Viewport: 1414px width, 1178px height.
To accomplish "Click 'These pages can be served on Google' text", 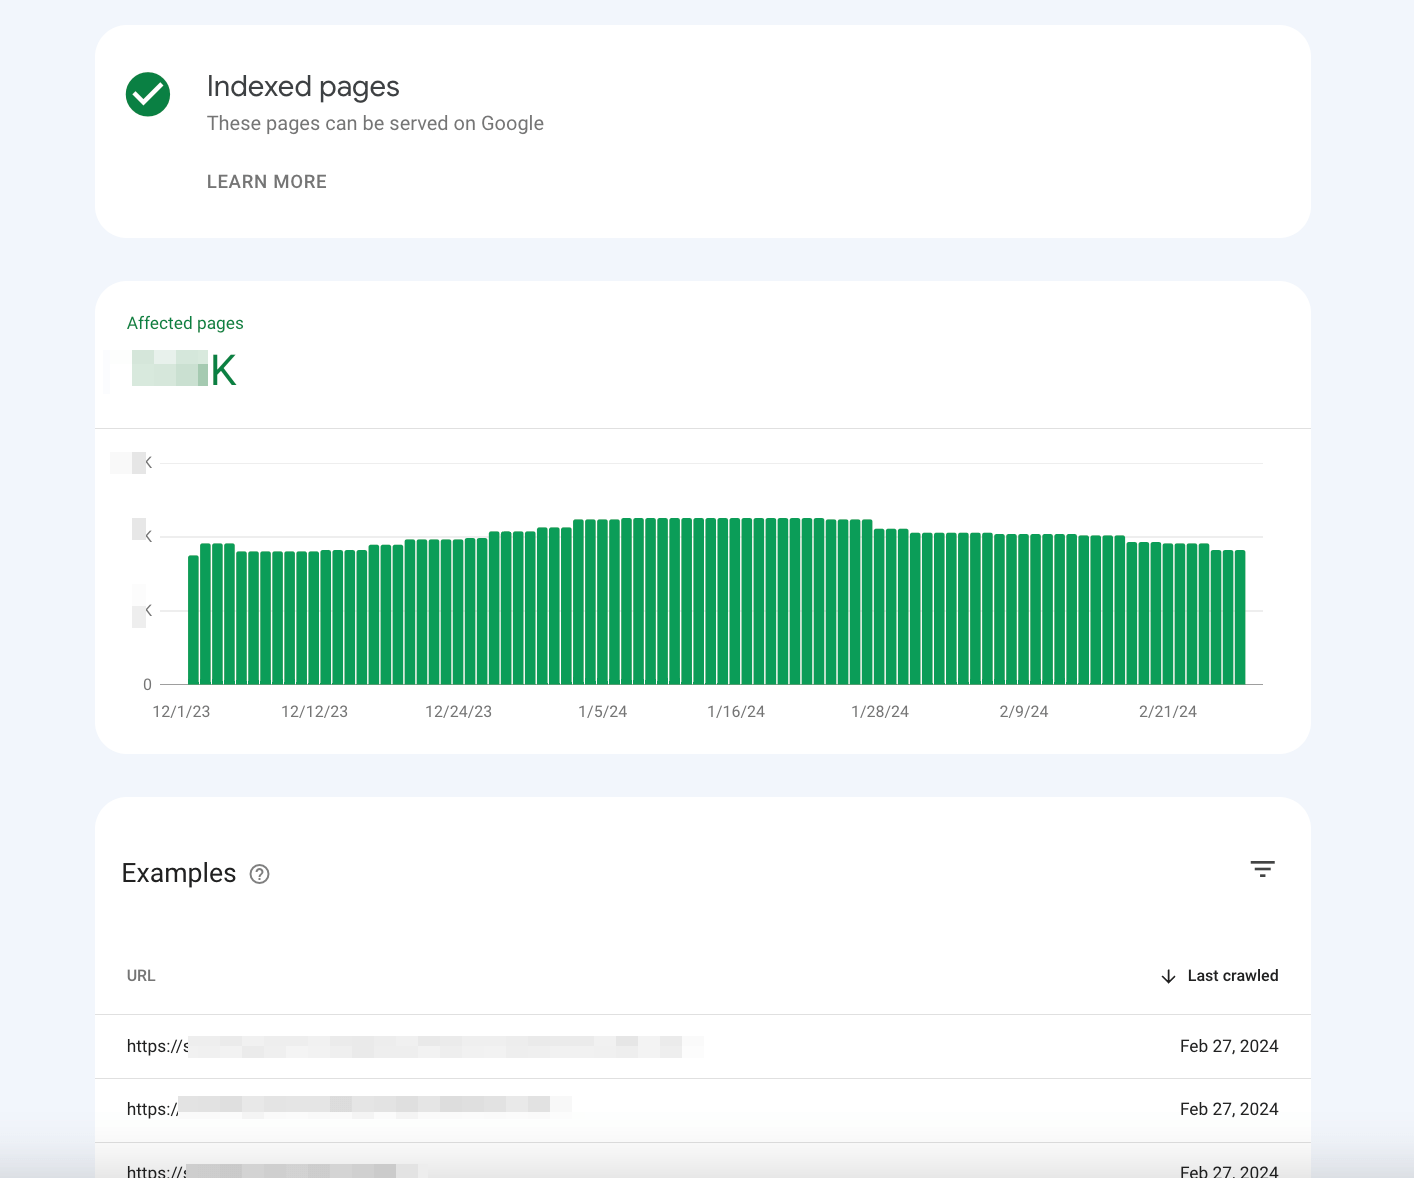I will coord(375,124).
